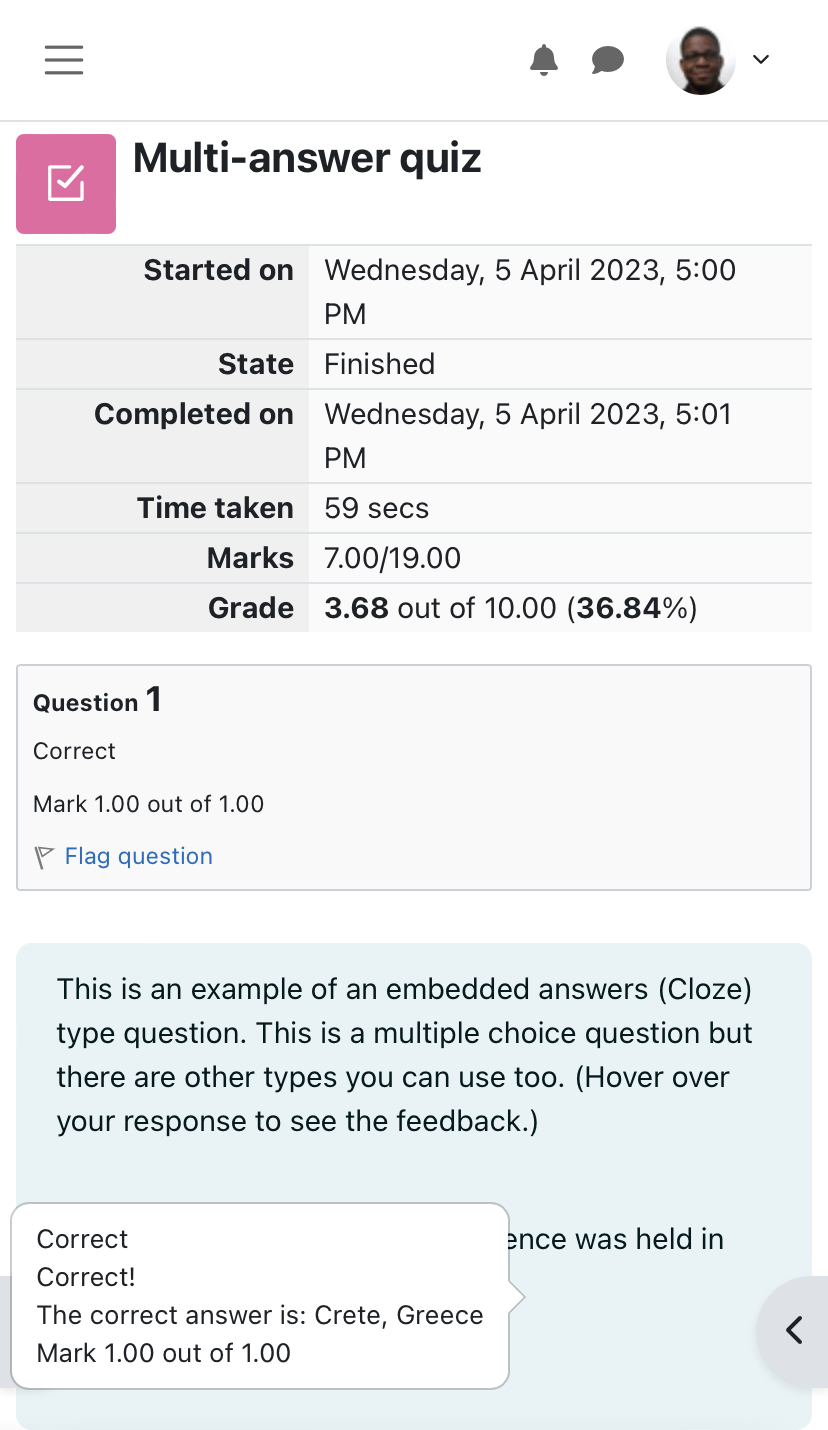Screen dimensions: 828x1430
Task: Click the Grade 3.68 out of 10.00 value
Action: [511, 608]
